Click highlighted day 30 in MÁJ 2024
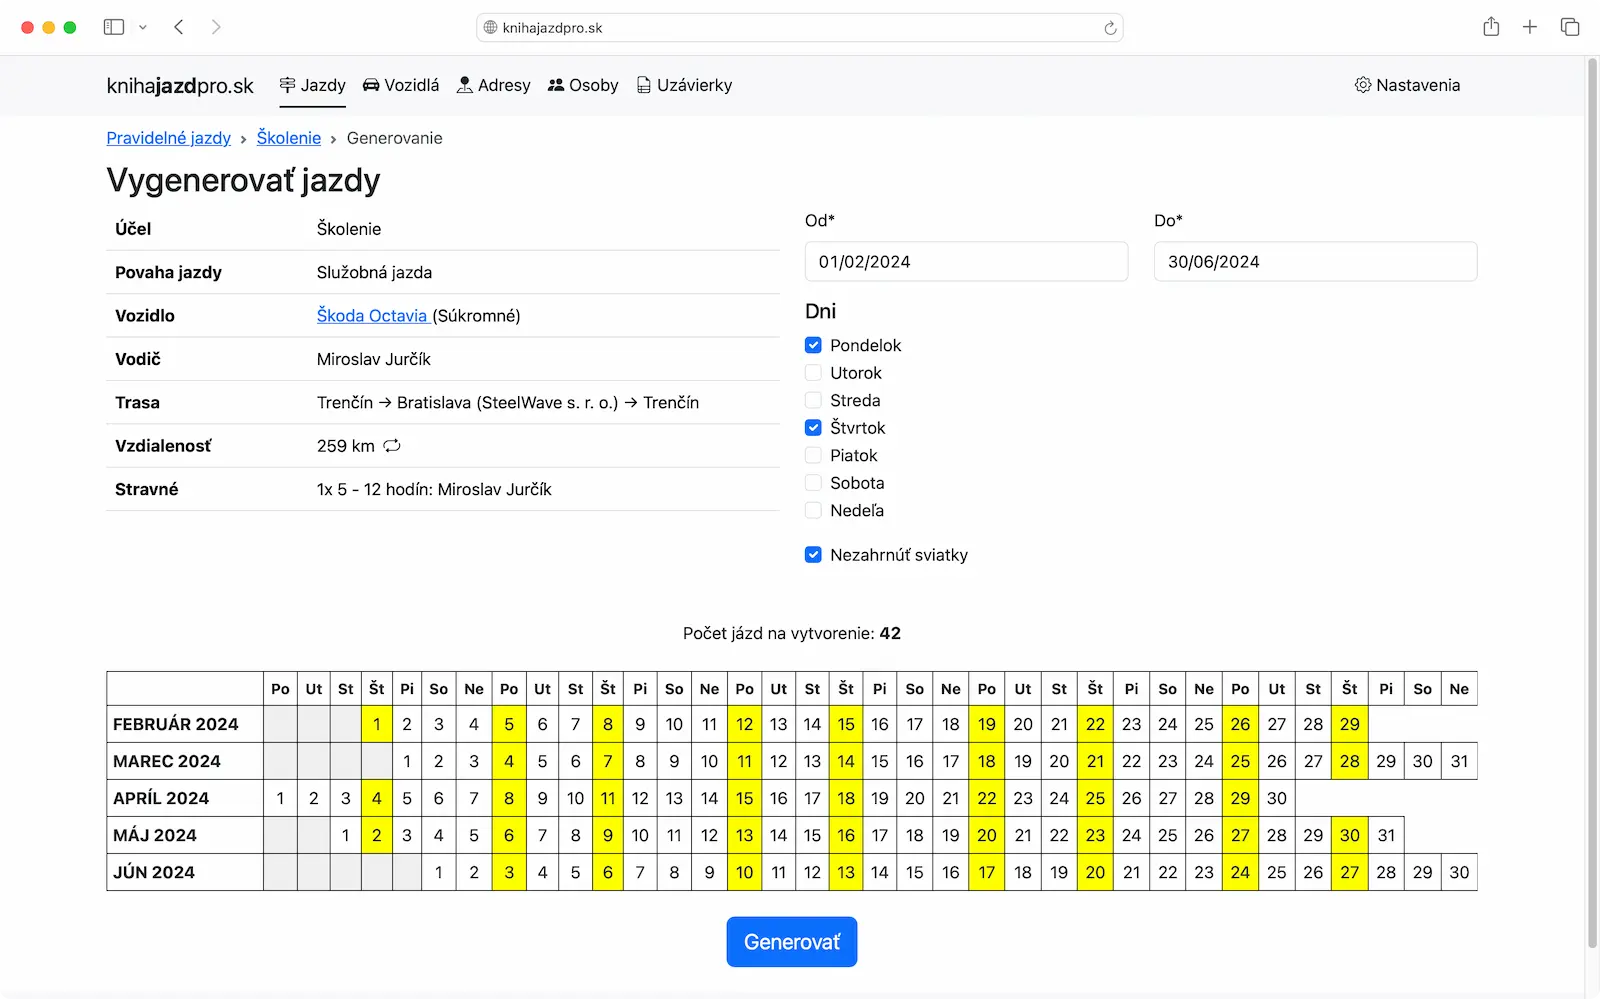This screenshot has height=999, width=1600. pos(1350,835)
